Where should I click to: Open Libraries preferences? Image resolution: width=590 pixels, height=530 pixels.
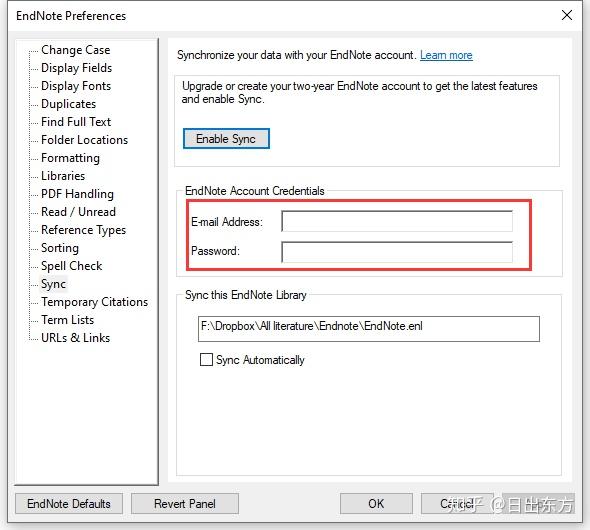[x=63, y=176]
